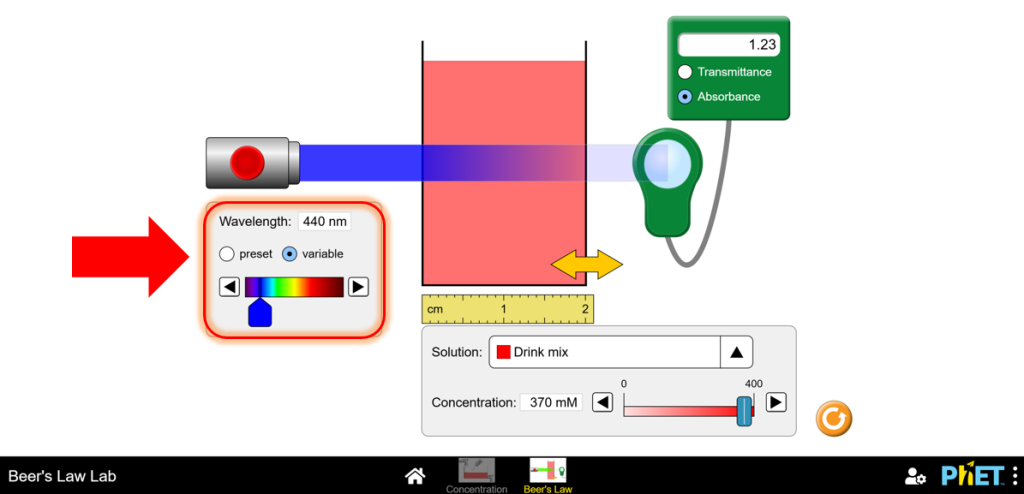Click the blue wavelength slider thumb
Screen dimensions: 1024x494
(x=260, y=313)
